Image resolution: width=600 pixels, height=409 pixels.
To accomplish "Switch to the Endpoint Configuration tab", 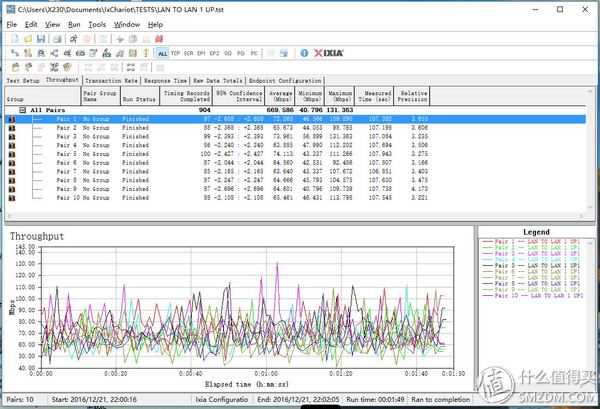I will 285,80.
